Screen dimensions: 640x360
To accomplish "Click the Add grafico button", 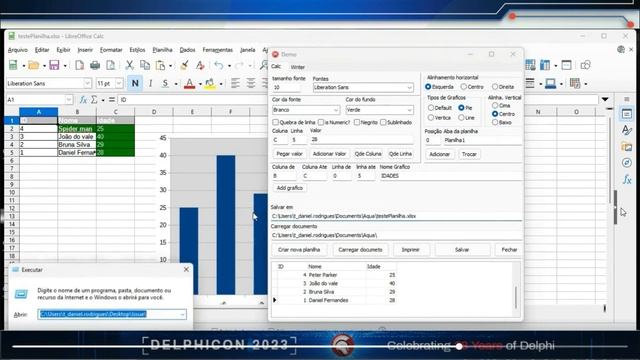I will (290, 188).
